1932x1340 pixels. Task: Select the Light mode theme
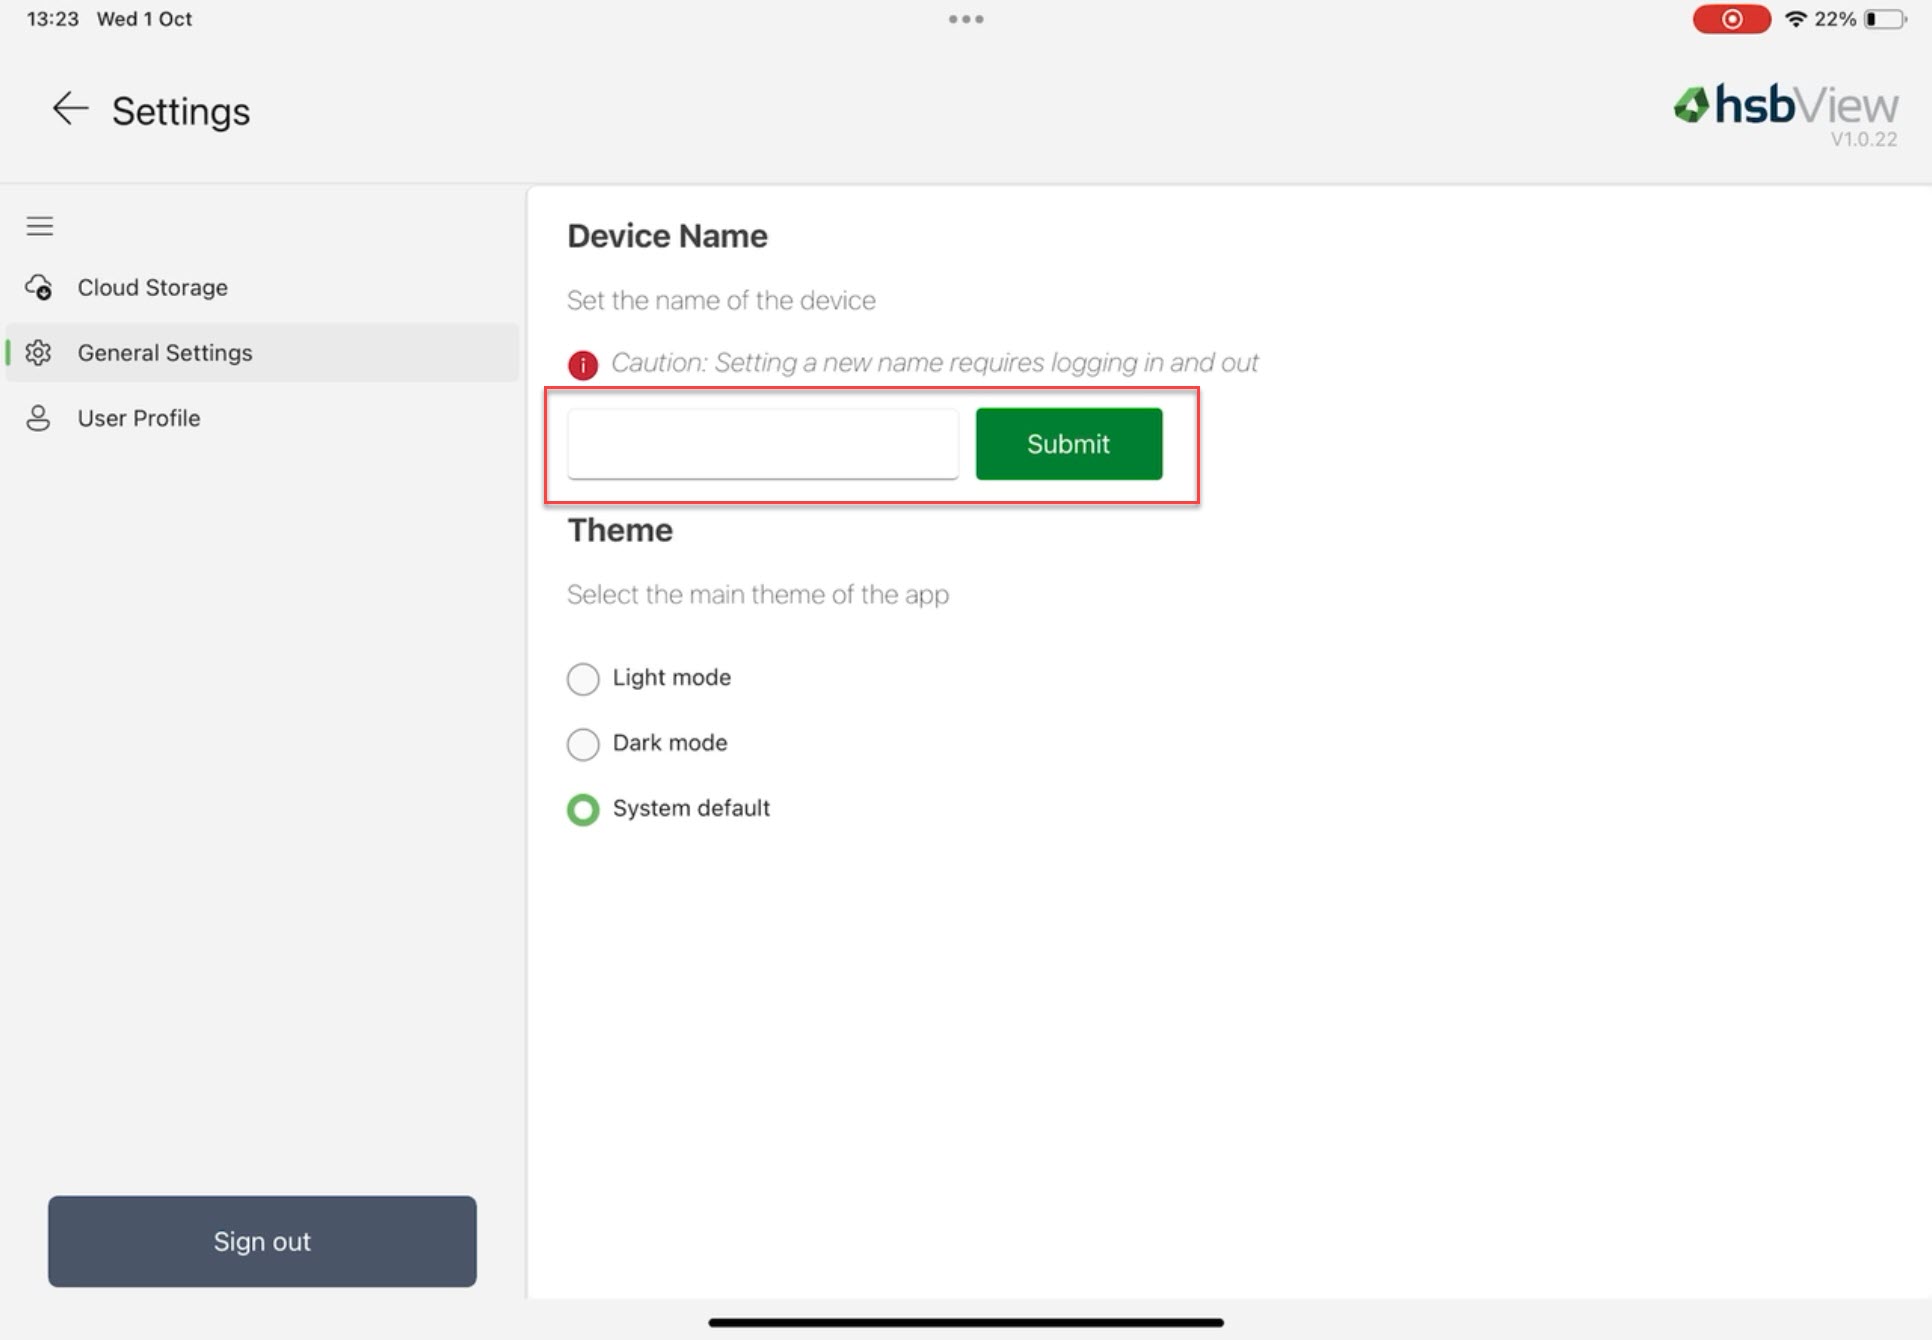pyautogui.click(x=583, y=679)
